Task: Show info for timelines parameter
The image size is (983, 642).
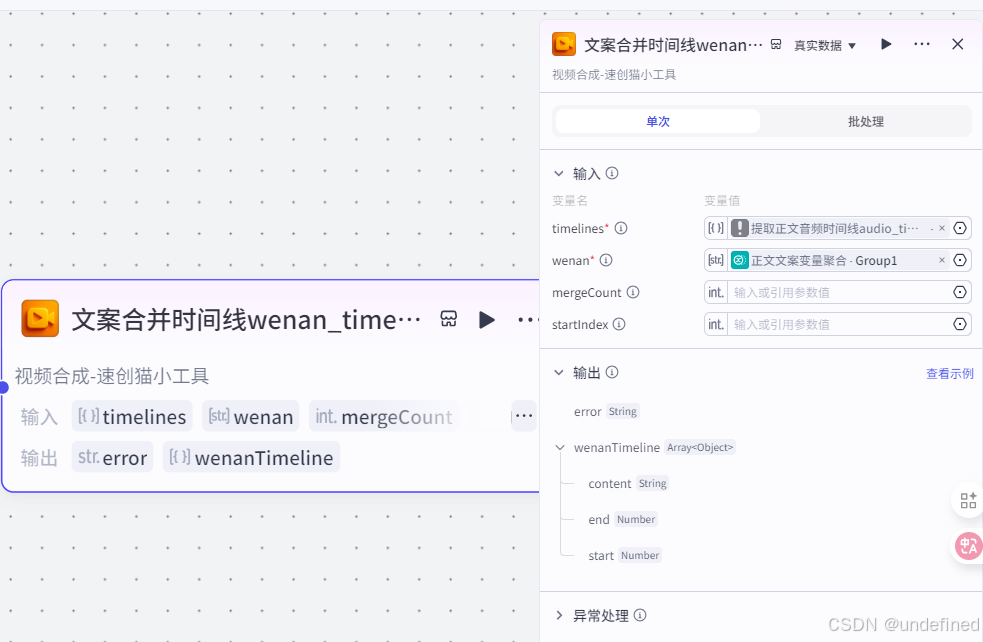Action: coord(621,228)
